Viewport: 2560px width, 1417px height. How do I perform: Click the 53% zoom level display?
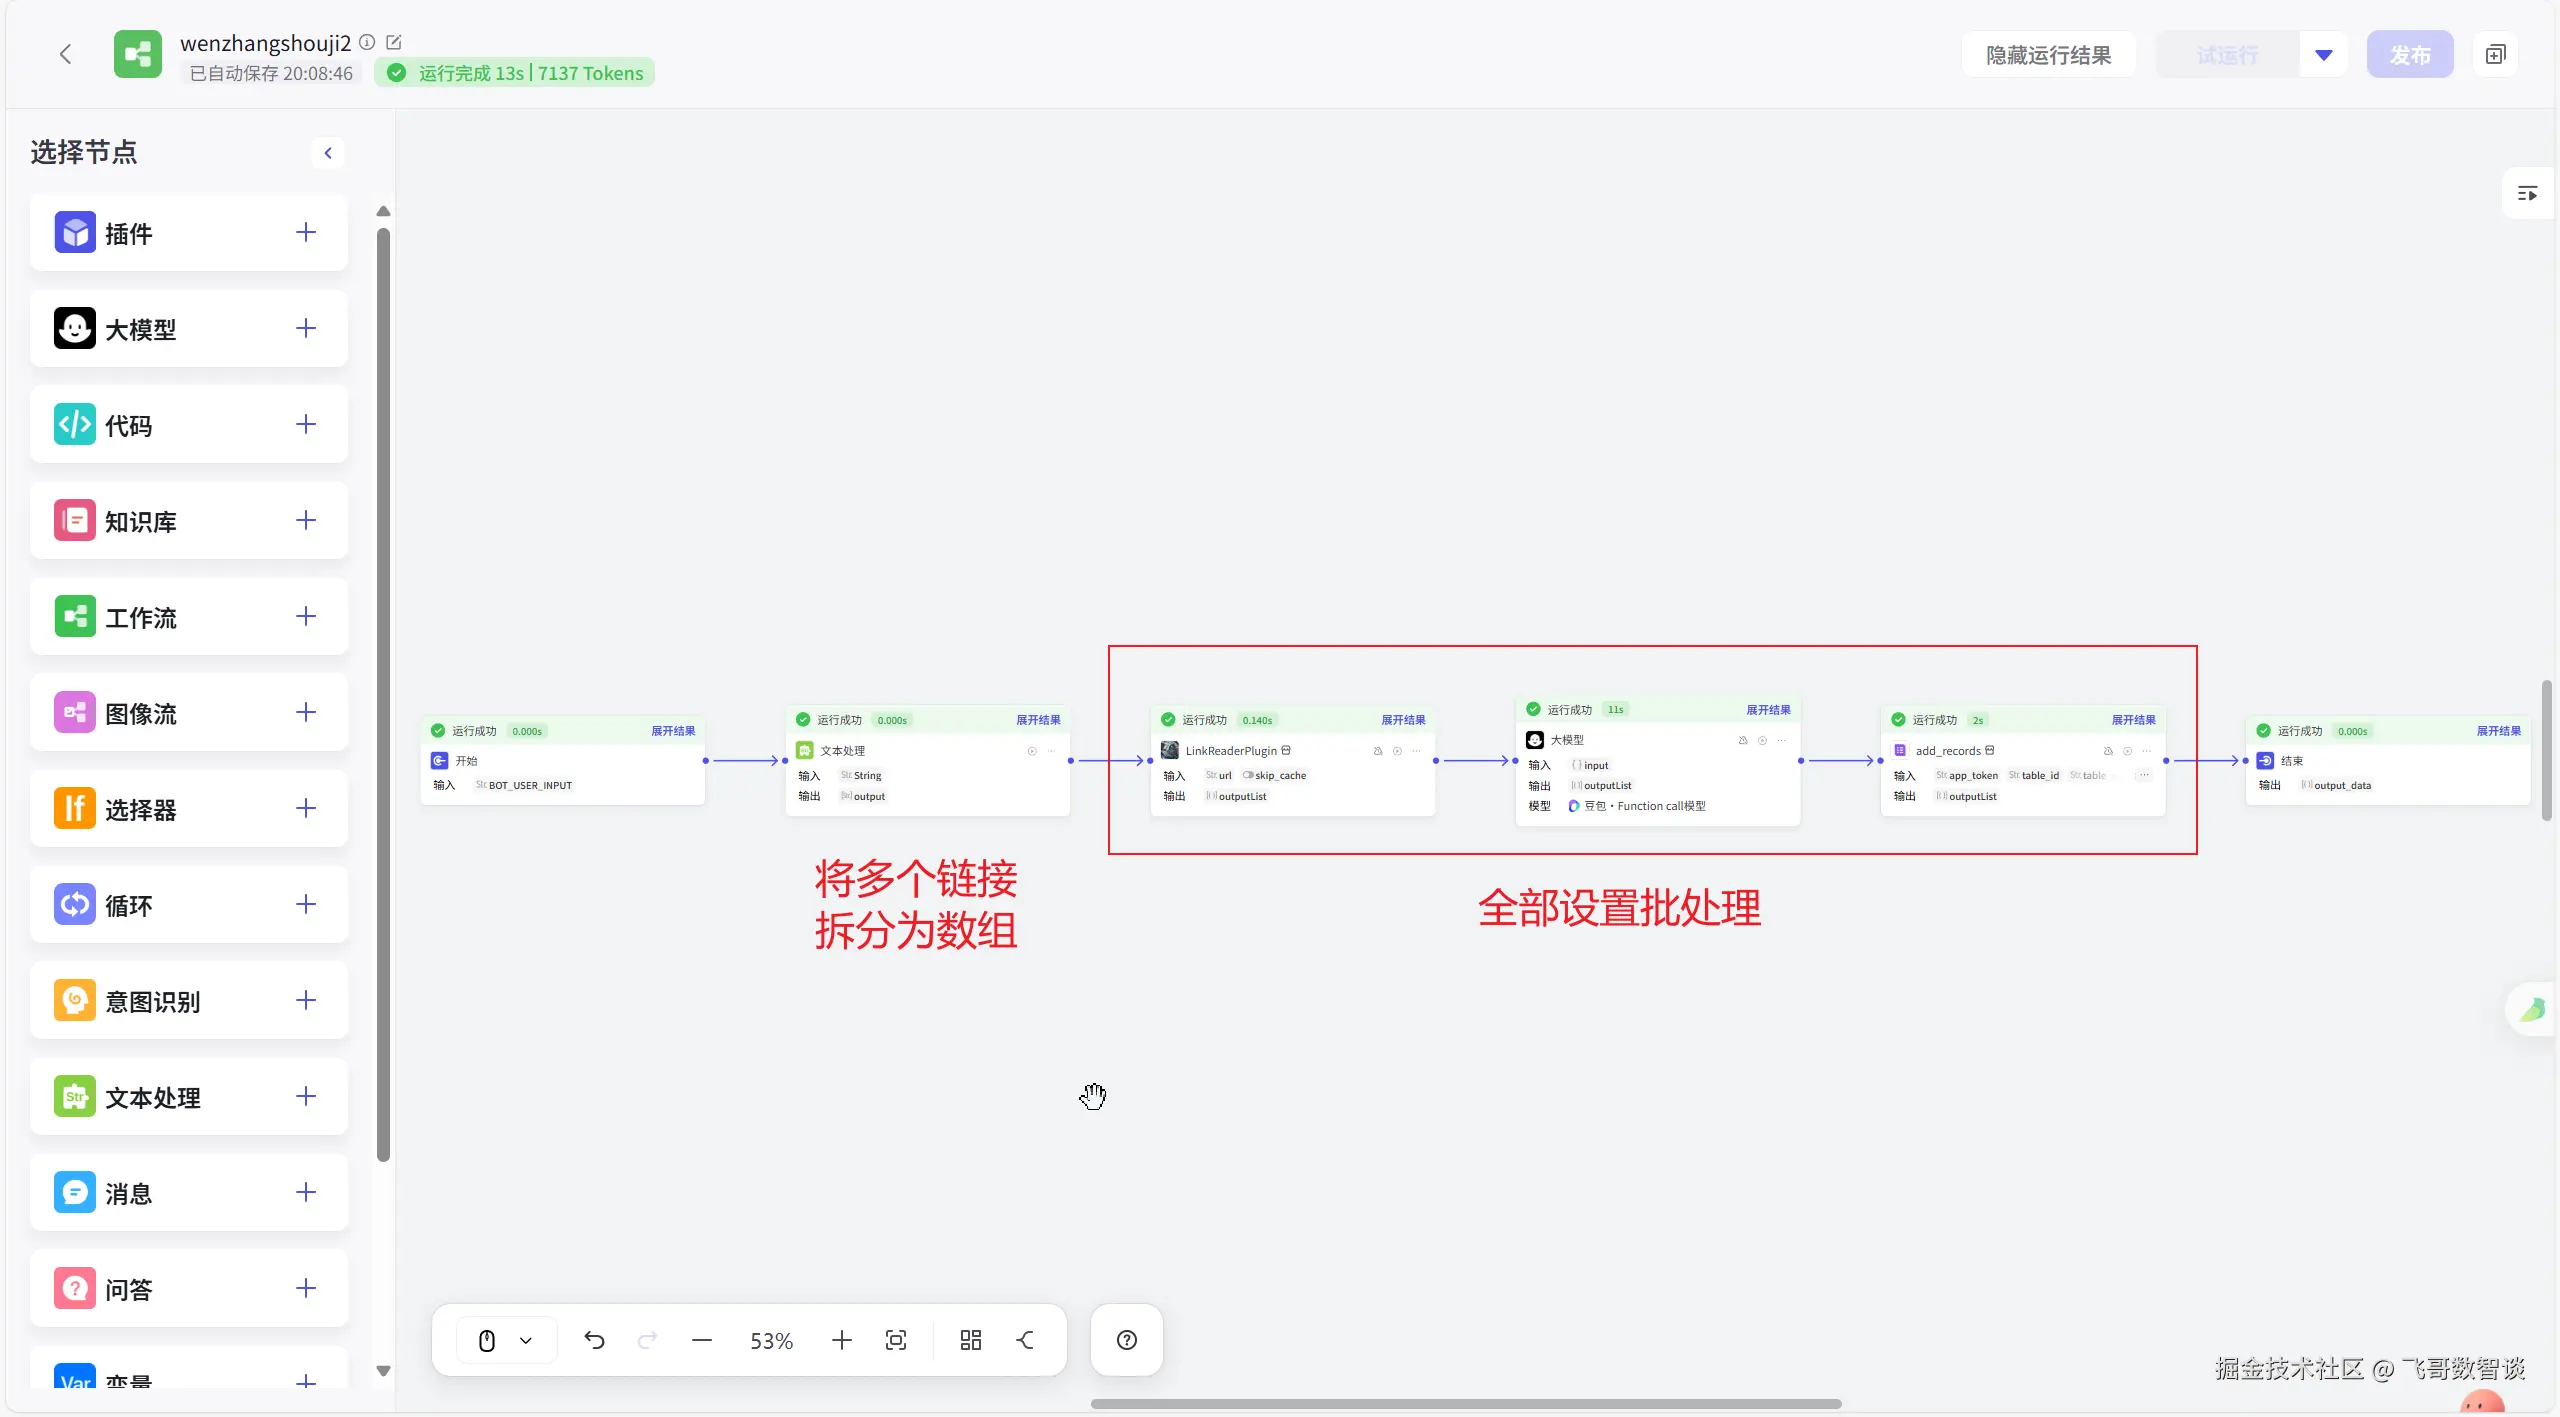(x=771, y=1340)
